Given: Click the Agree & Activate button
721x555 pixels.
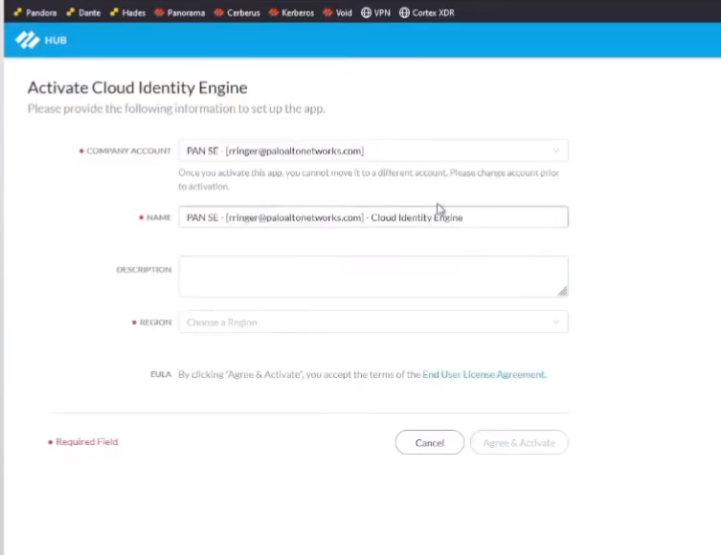Looking at the screenshot, I should click(519, 442).
